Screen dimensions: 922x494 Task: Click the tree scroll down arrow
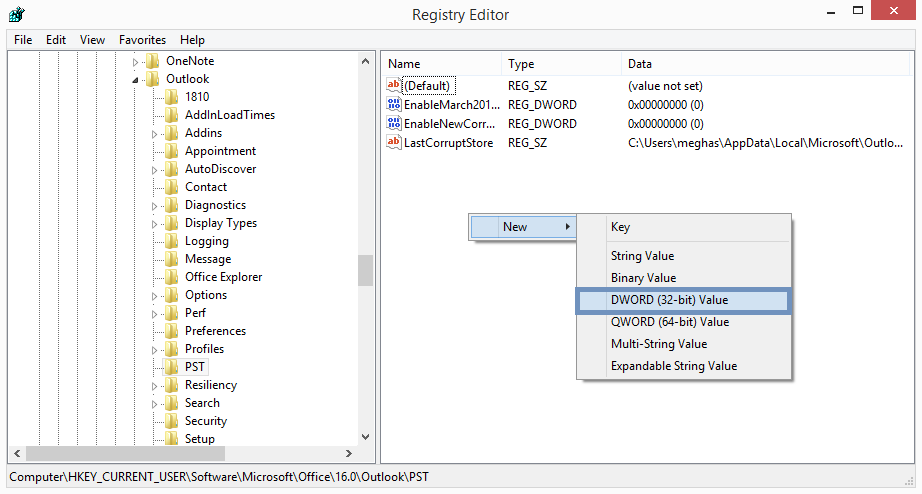tap(365, 437)
